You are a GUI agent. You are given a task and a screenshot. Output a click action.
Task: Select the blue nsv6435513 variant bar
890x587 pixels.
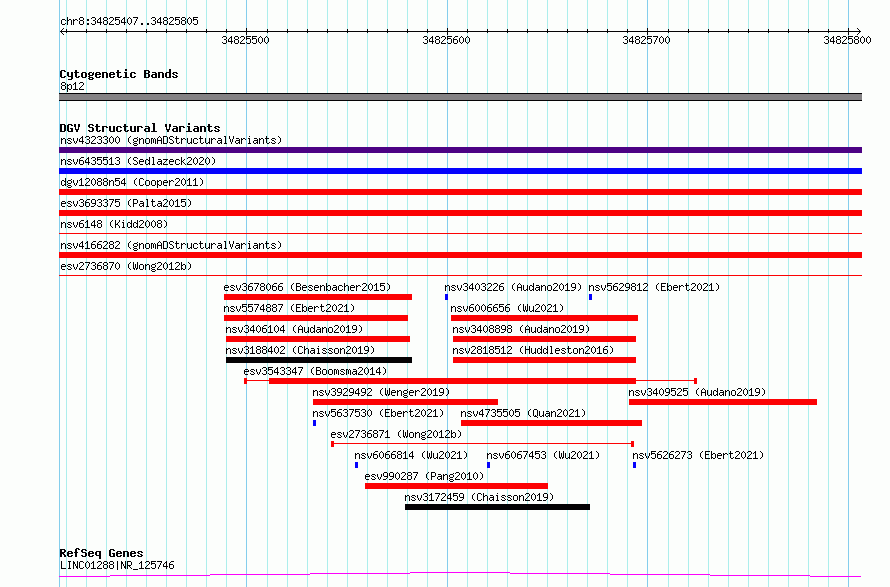[460, 171]
